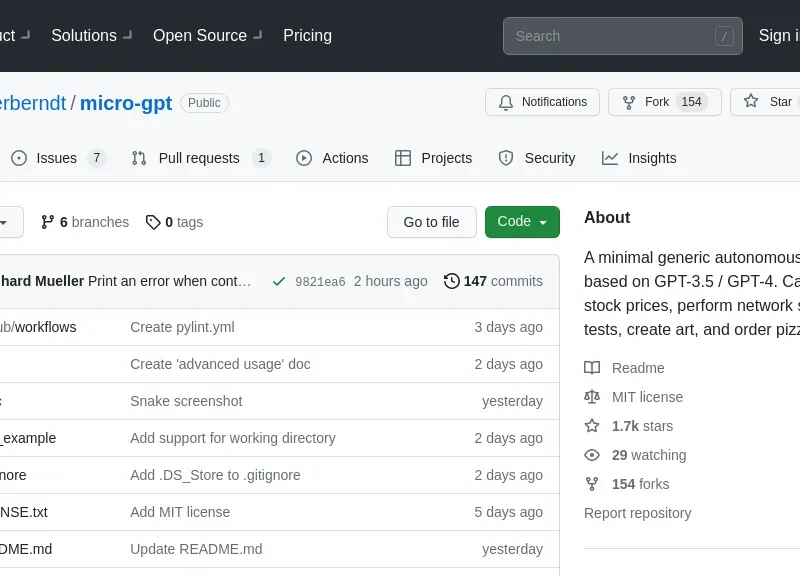Expand the green Code dropdown
The width and height of the screenshot is (800, 576).
pyautogui.click(x=521, y=222)
